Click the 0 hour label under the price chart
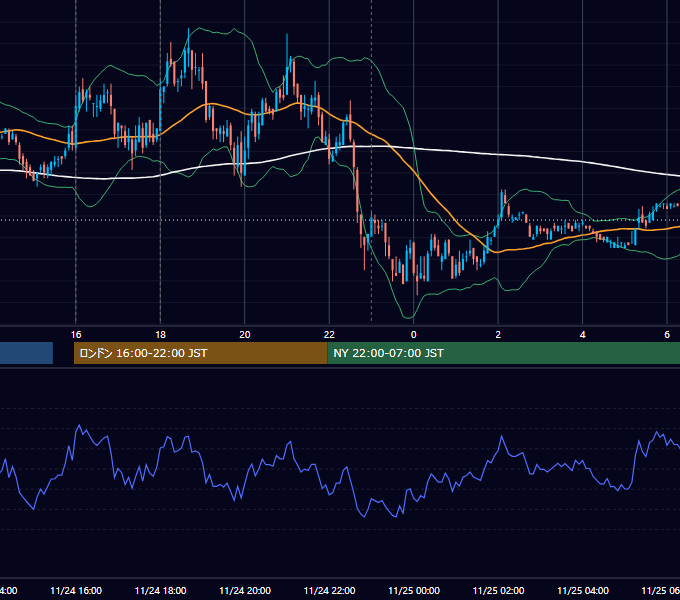Image resolution: width=680 pixels, height=600 pixels. click(x=414, y=335)
